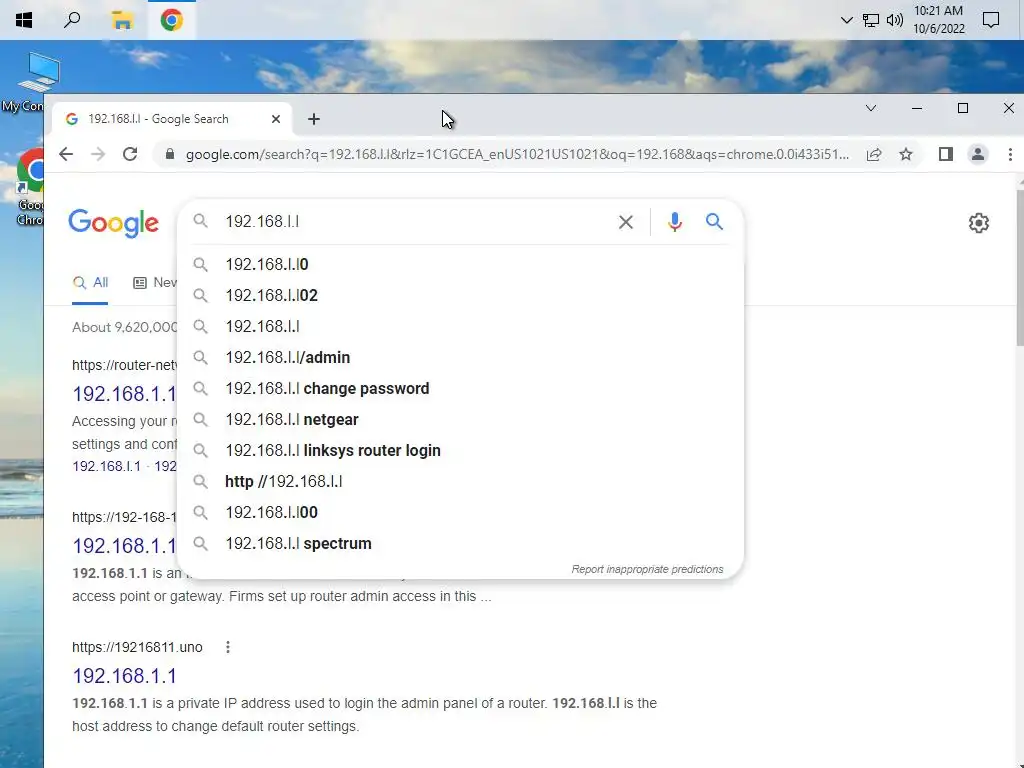Open 192.168.1.1 result from 192-168-1 site
Screen dimensions: 1024x768
(124, 546)
